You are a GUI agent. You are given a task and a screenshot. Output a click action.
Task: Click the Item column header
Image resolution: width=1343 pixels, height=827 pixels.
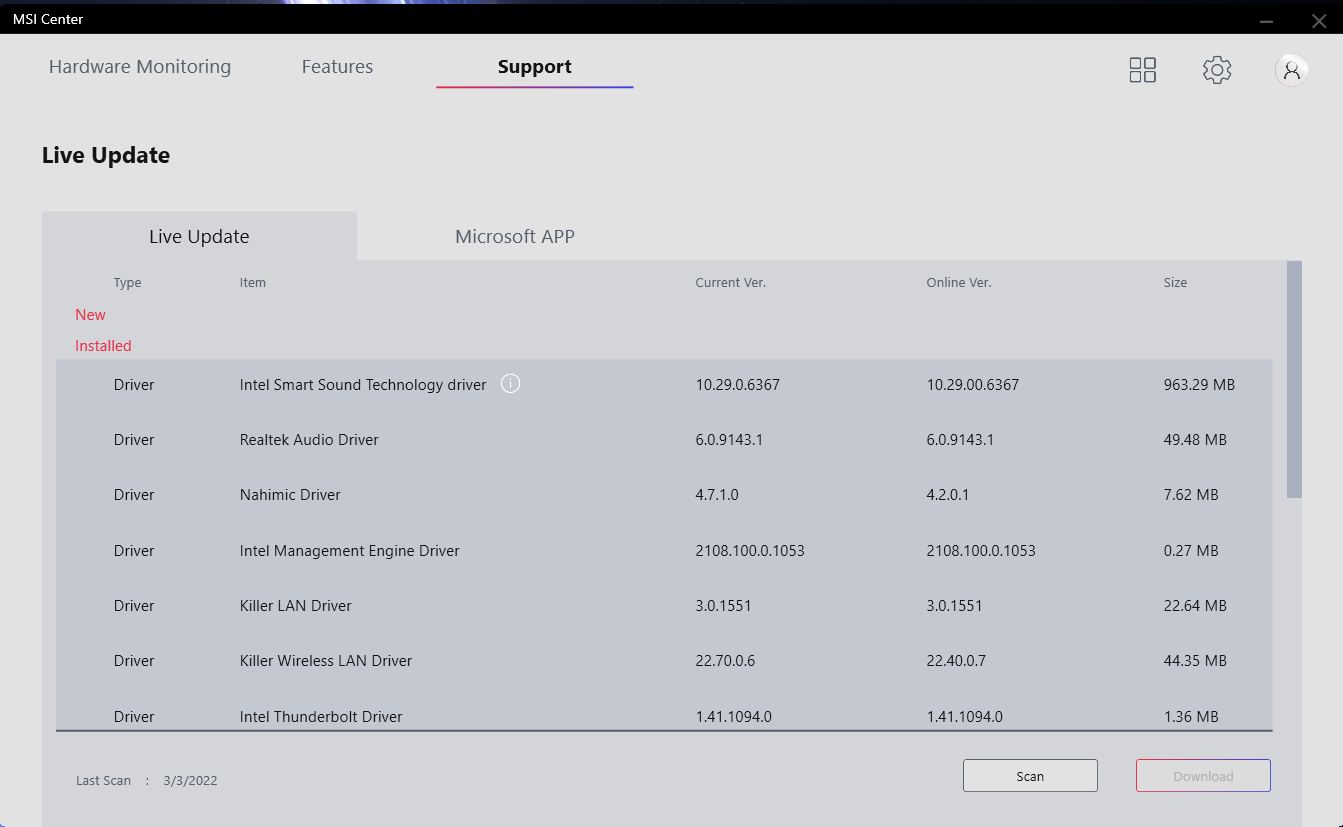[253, 283]
